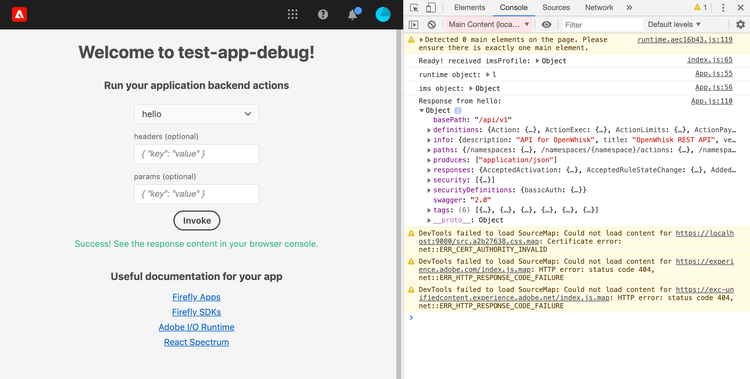Open the index.js:65 source link
The image size is (750, 379).
coord(710,60)
